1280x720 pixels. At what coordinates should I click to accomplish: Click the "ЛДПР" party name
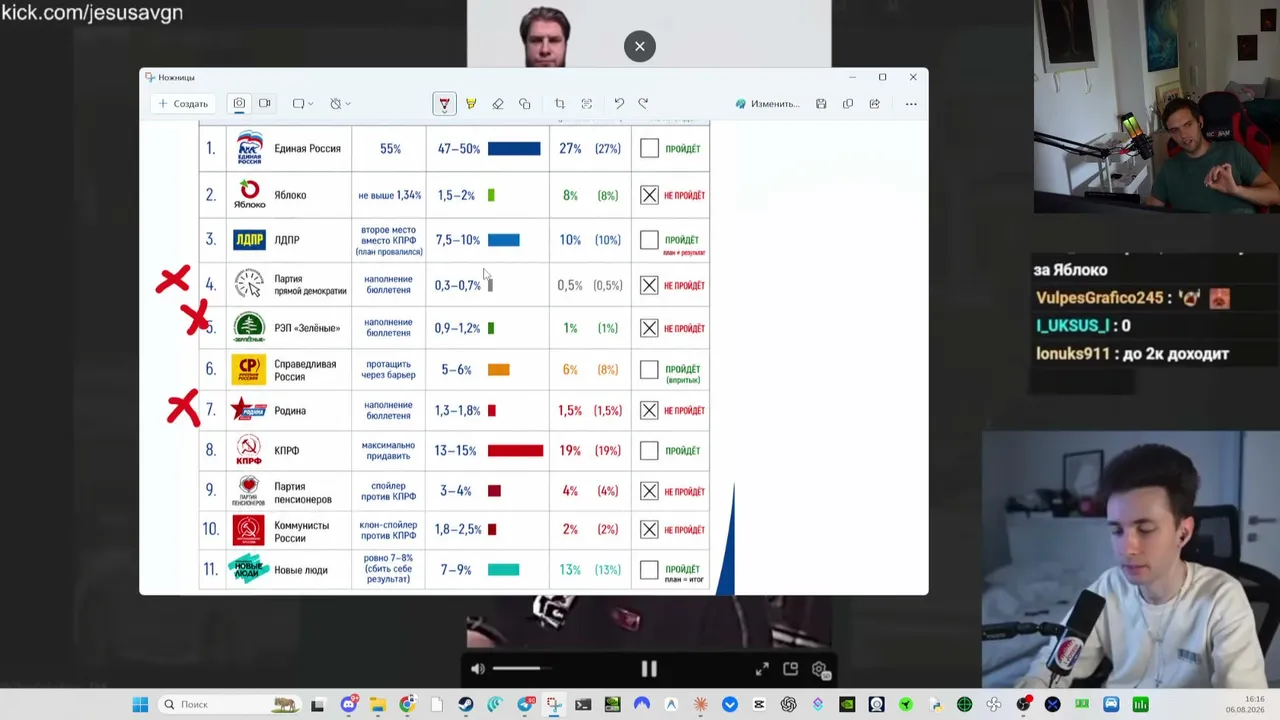click(287, 240)
